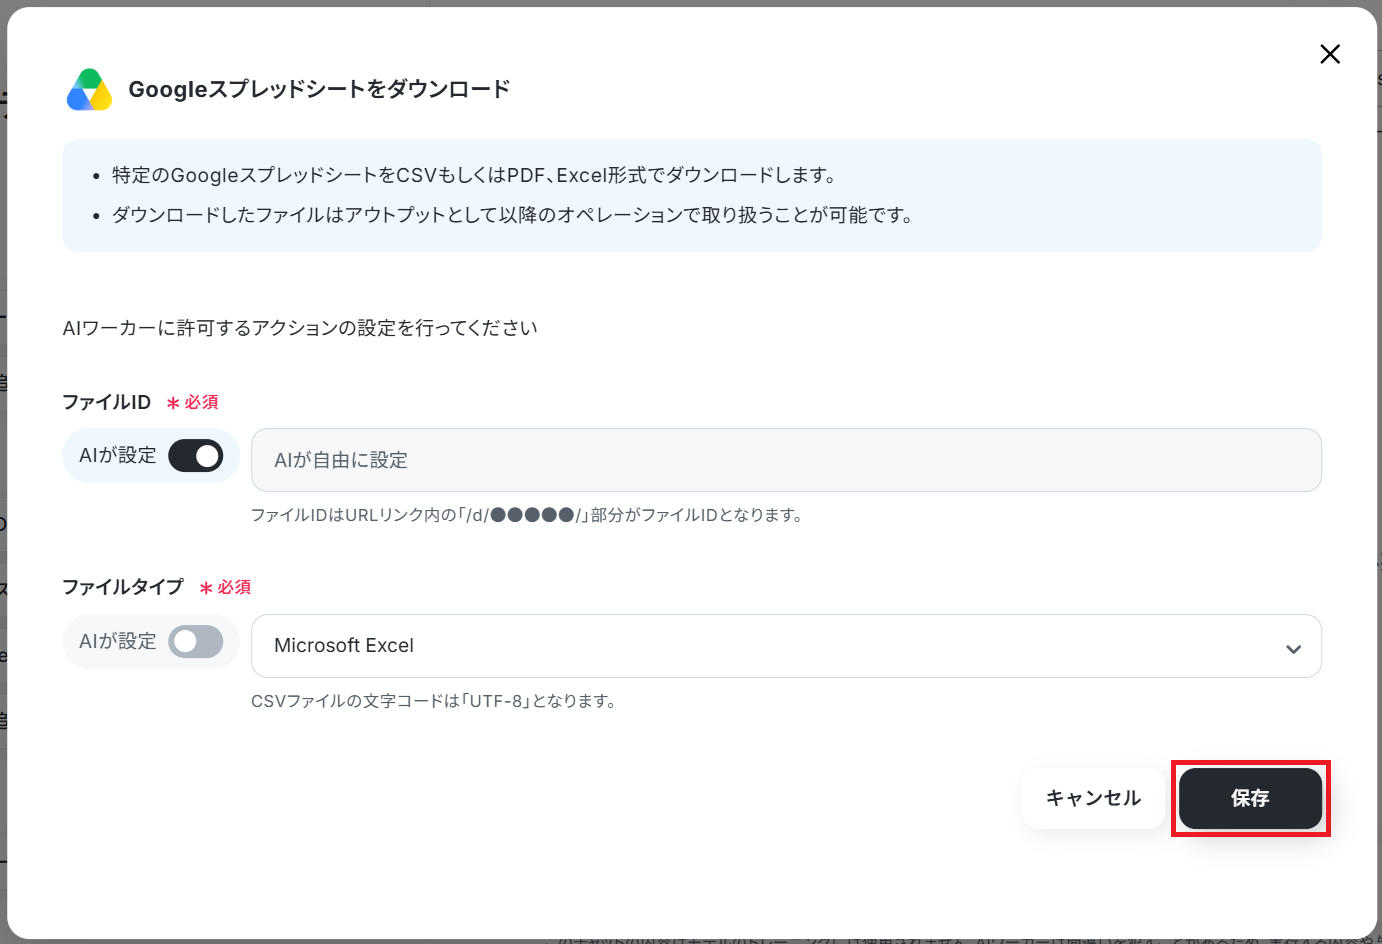The height and width of the screenshot is (944, 1382).
Task: Click the CSV UTF-8 encoding hint text
Action: point(434,701)
